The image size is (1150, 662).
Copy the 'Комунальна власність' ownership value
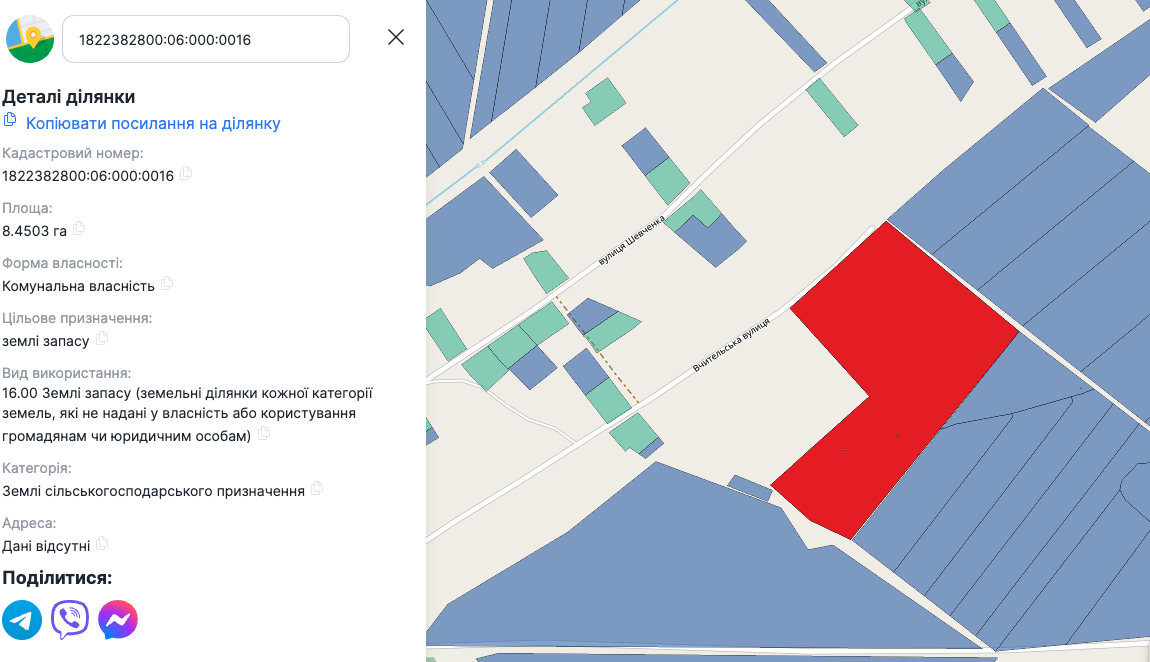click(x=167, y=284)
